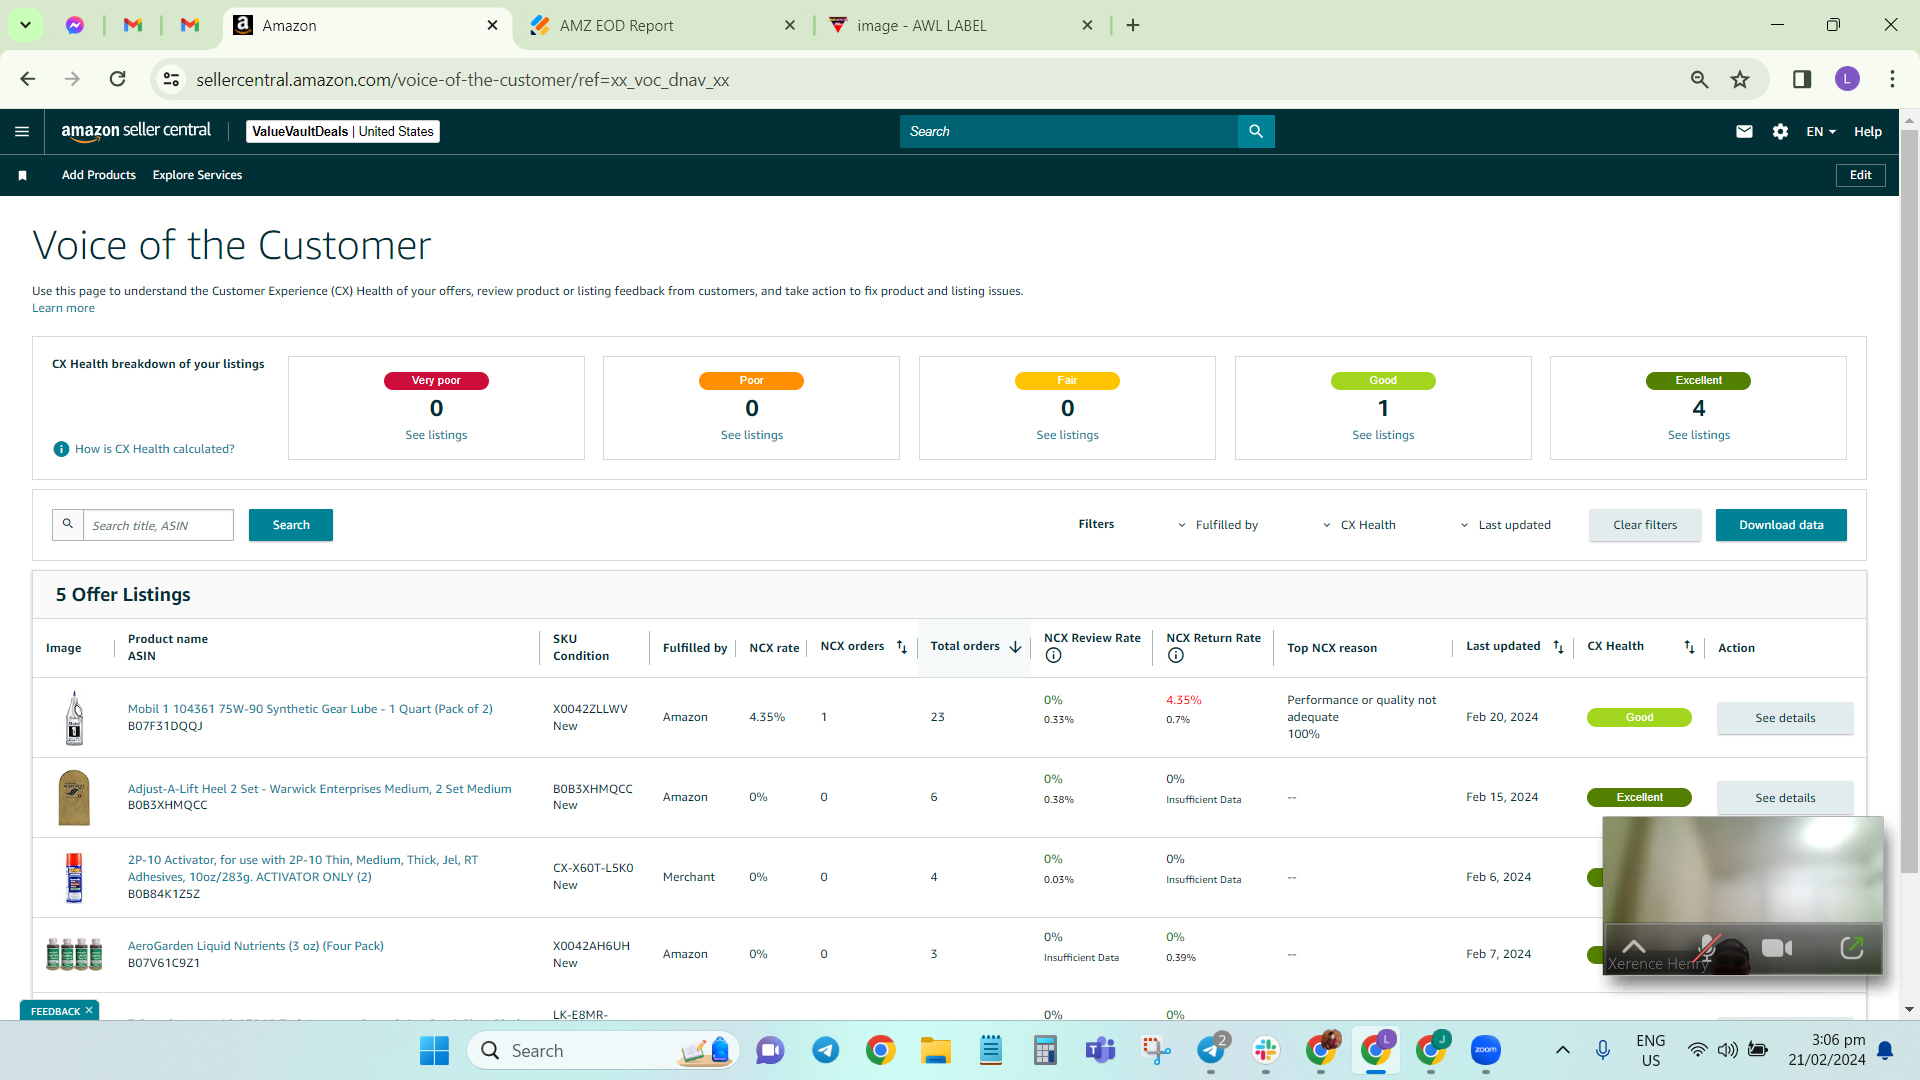Open the messages envelope icon
This screenshot has width=1920, height=1080.
point(1744,131)
